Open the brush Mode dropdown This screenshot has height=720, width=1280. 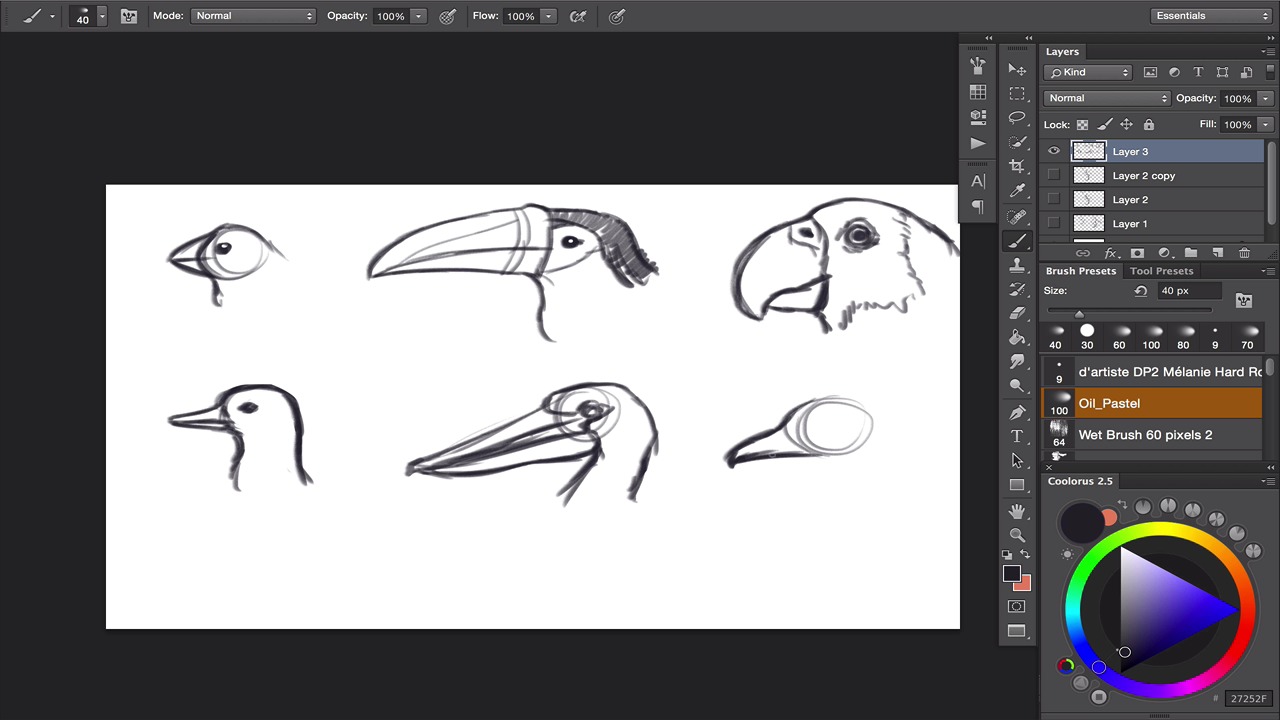click(253, 16)
